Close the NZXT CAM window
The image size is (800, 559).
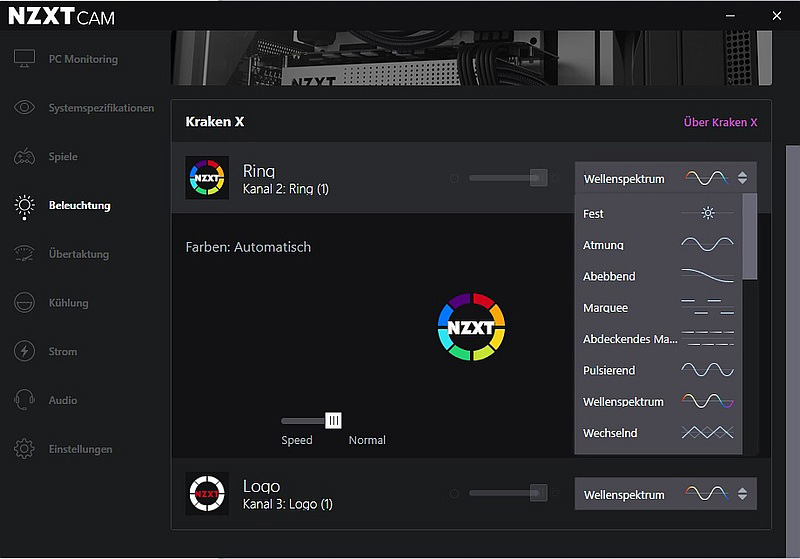point(777,16)
